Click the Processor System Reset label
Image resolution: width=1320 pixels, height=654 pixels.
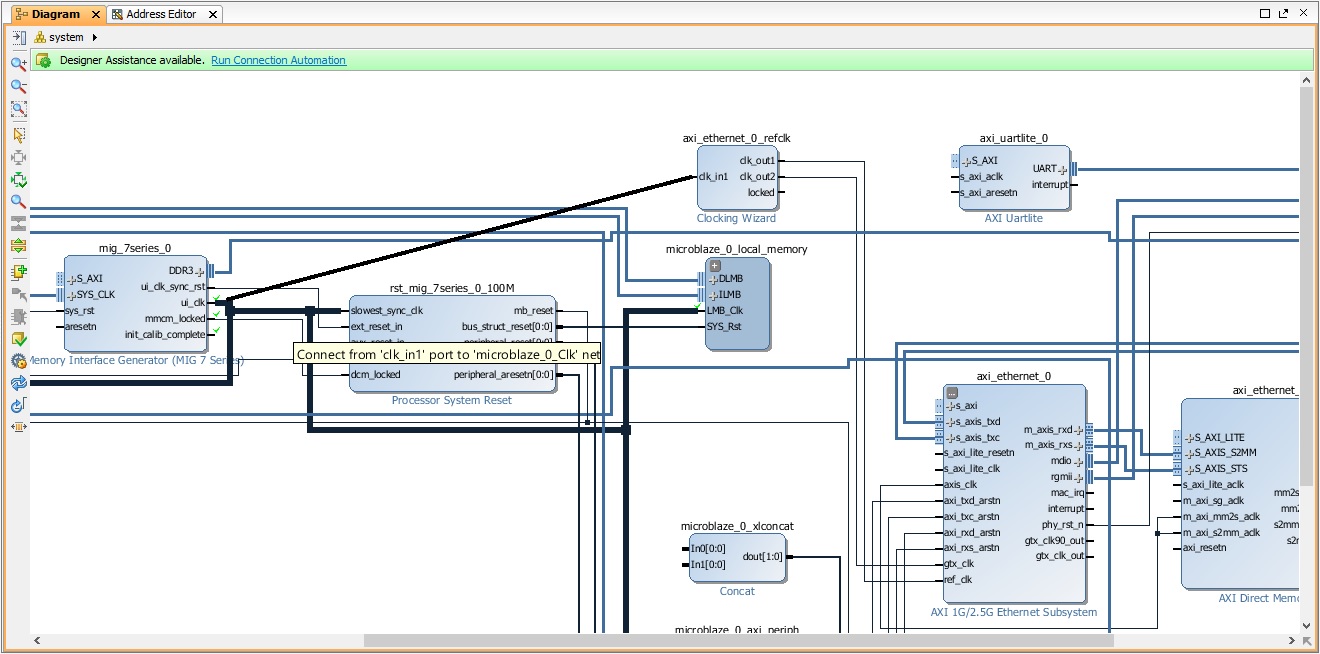pyautogui.click(x=451, y=400)
